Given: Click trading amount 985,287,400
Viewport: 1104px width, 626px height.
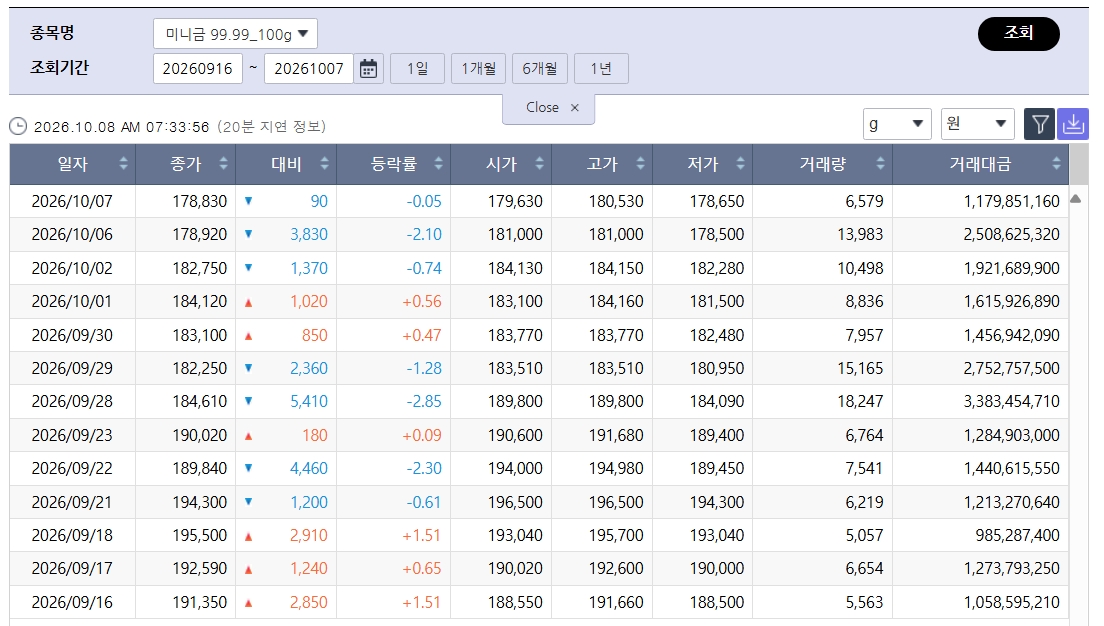Looking at the screenshot, I should click(1017, 535).
